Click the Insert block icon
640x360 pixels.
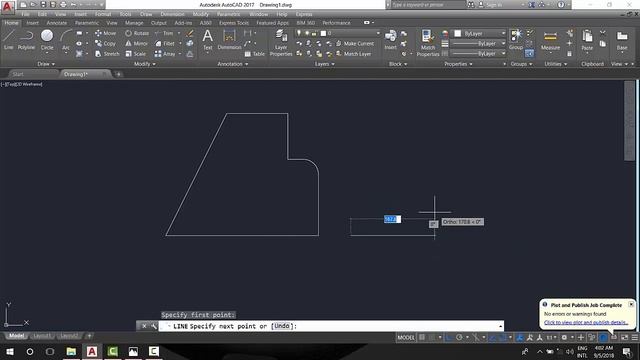tap(391, 40)
